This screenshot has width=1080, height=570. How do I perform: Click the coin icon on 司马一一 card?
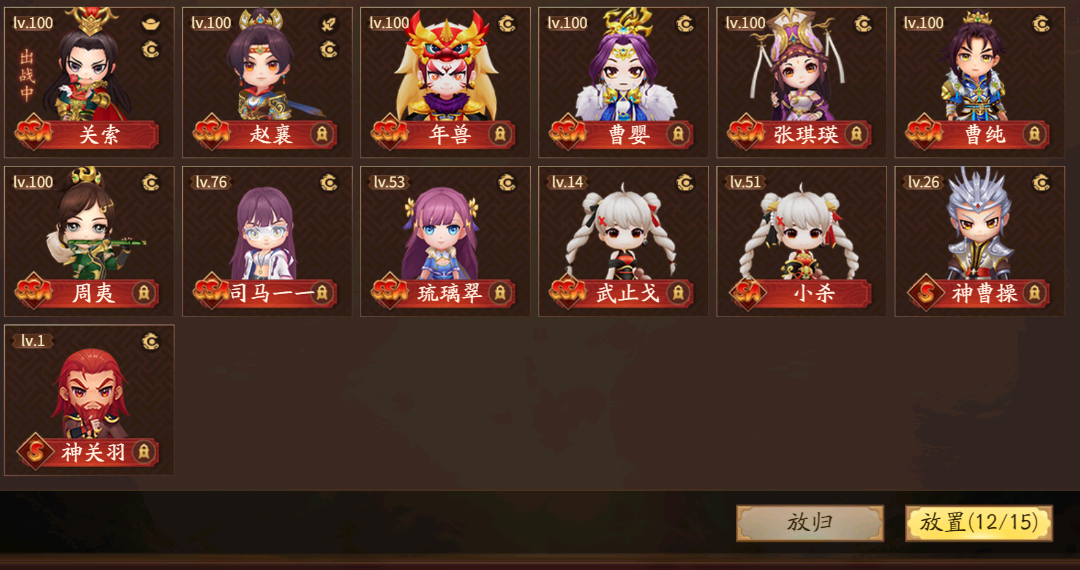coord(329,182)
